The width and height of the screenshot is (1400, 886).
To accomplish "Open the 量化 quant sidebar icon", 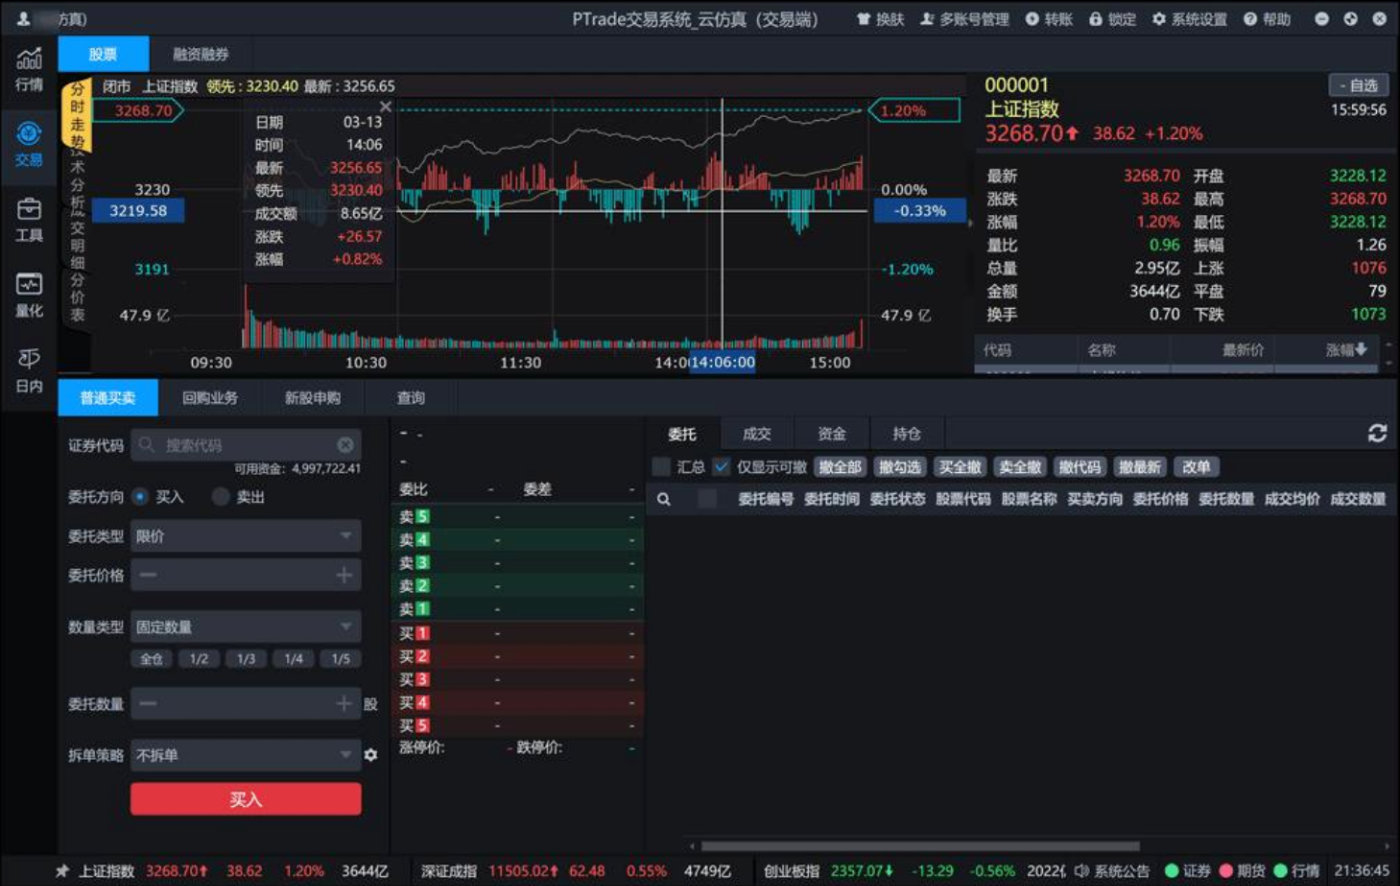I will click(x=29, y=295).
